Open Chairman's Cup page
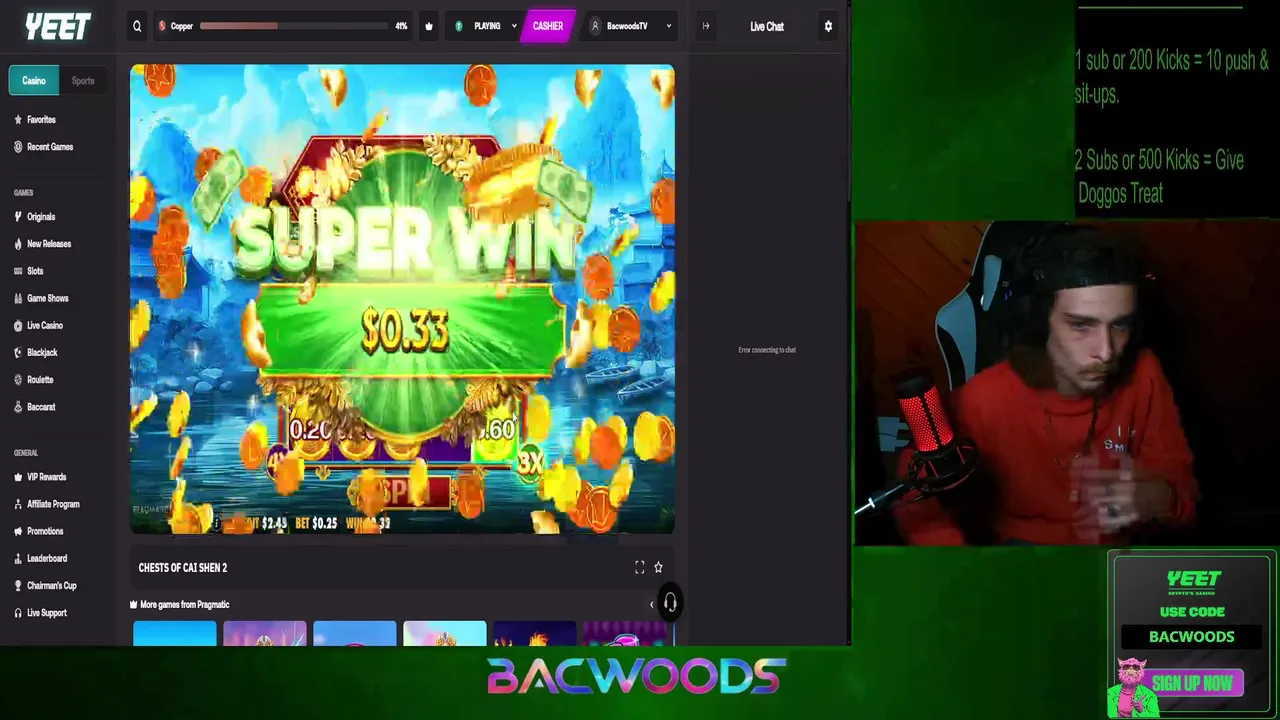The width and height of the screenshot is (1280, 720). [x=52, y=585]
